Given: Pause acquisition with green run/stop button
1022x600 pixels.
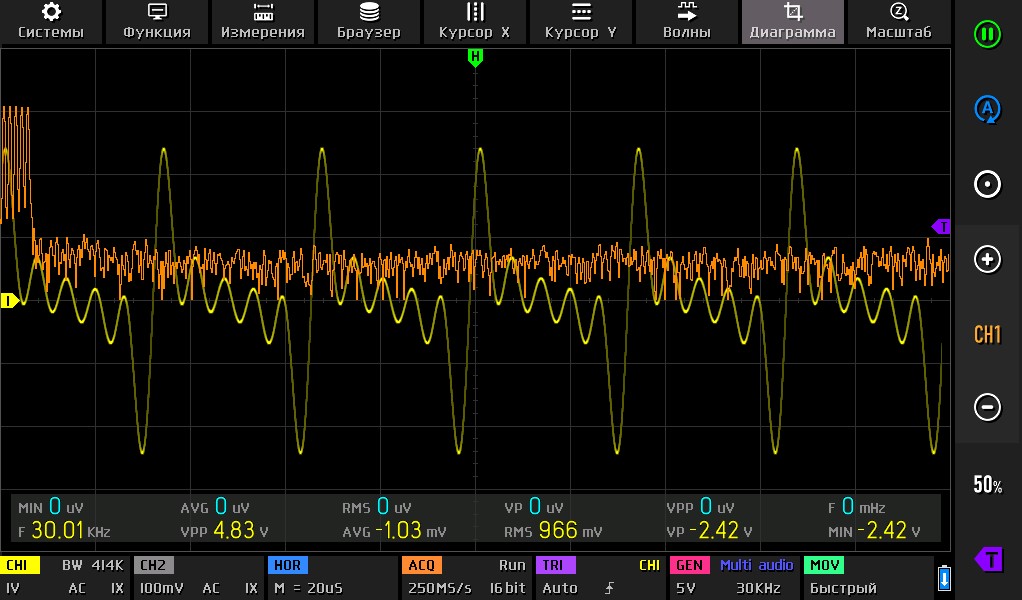Looking at the screenshot, I should (x=987, y=34).
